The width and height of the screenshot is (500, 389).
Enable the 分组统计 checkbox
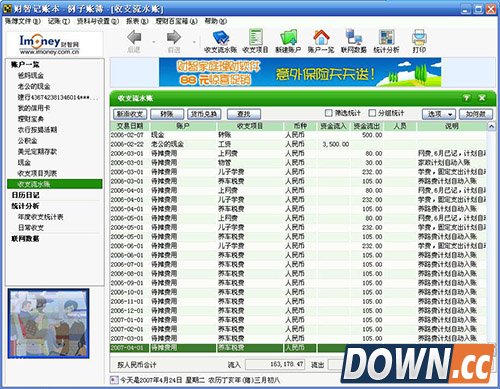pos(372,113)
